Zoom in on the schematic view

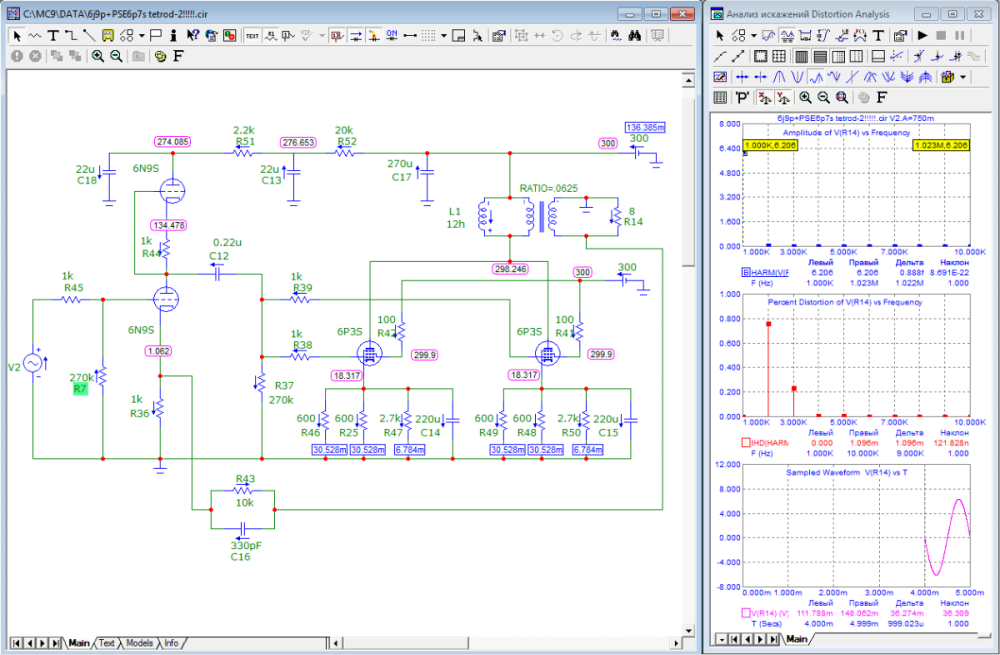98,56
